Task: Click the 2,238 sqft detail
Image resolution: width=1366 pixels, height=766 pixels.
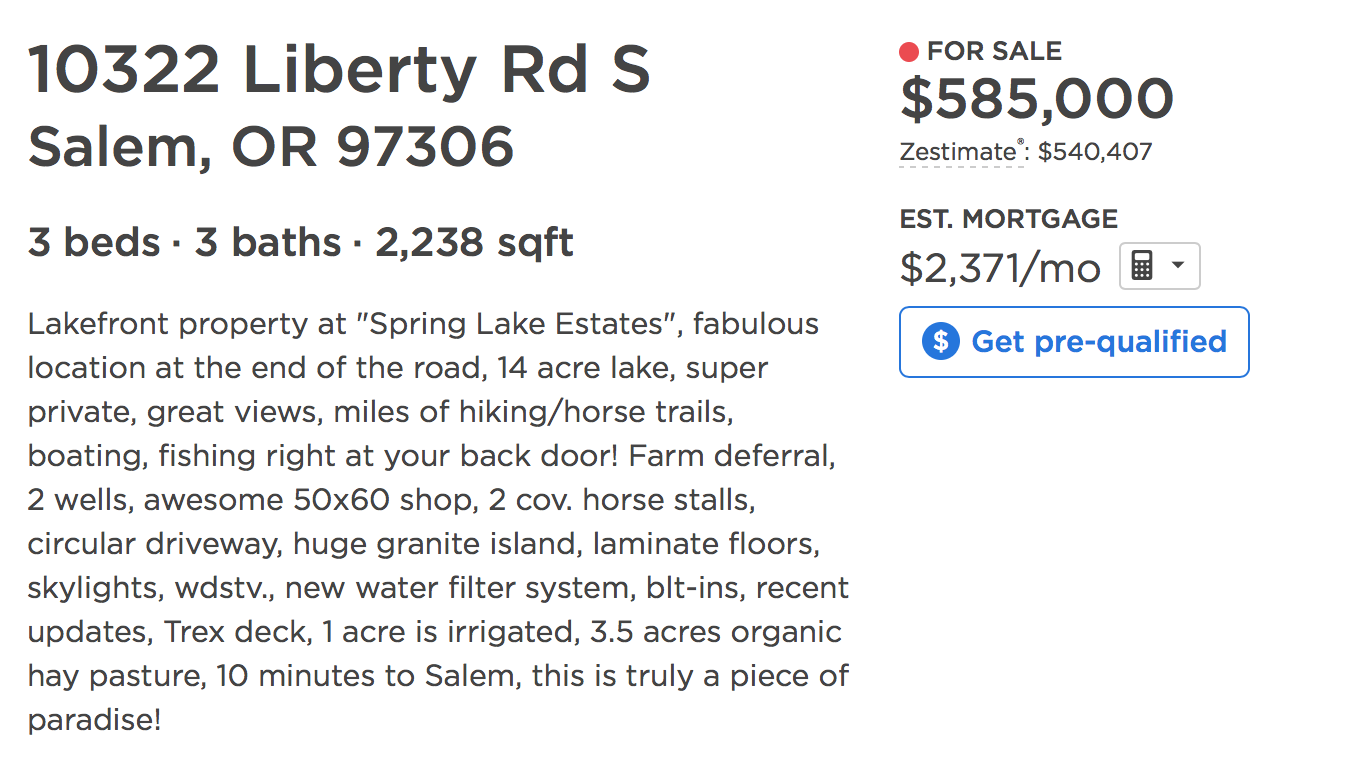Action: (474, 243)
